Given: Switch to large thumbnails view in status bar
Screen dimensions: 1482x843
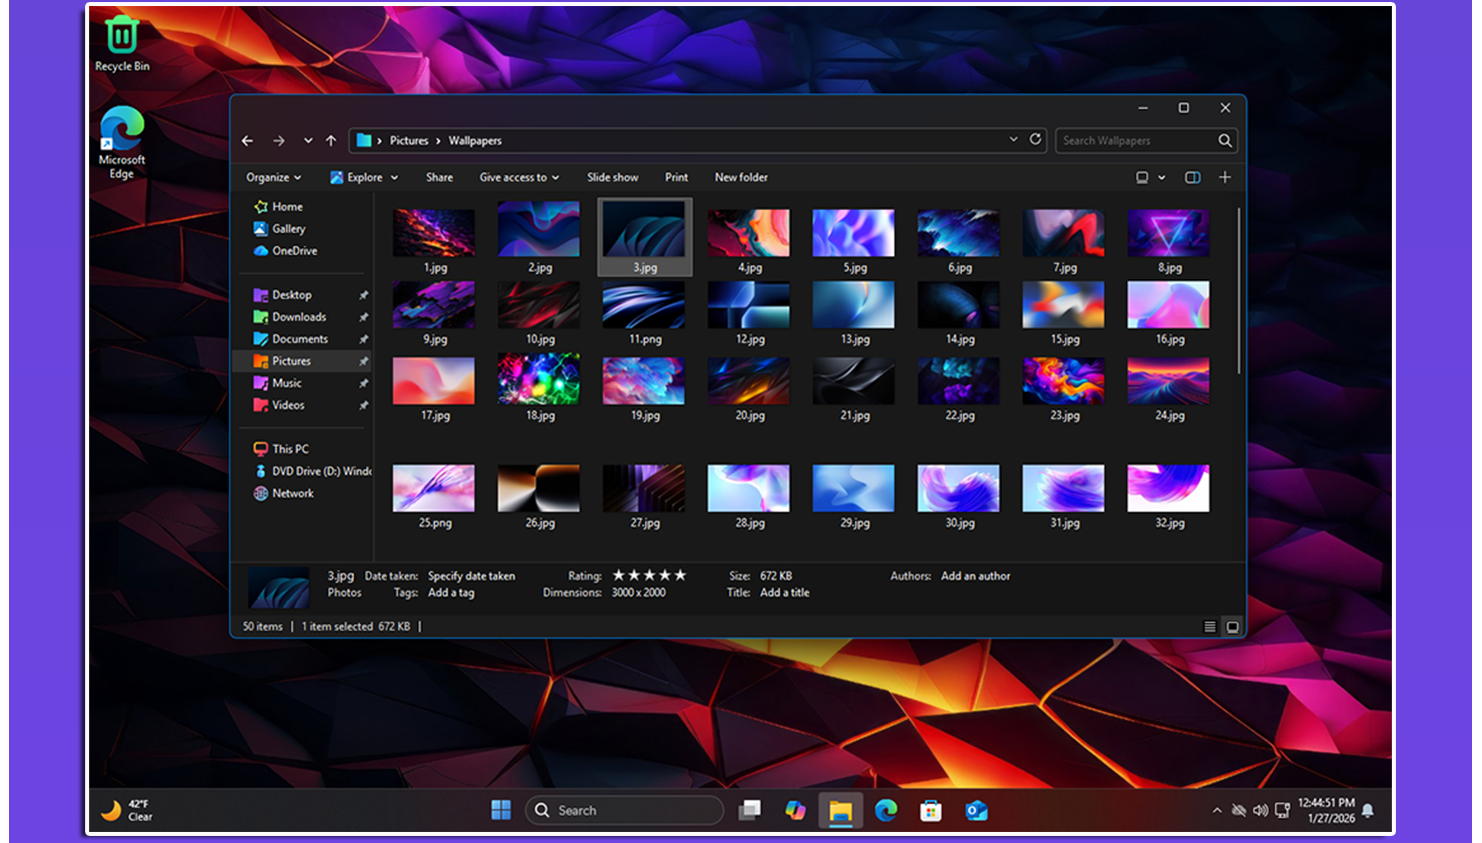Looking at the screenshot, I should point(1233,627).
